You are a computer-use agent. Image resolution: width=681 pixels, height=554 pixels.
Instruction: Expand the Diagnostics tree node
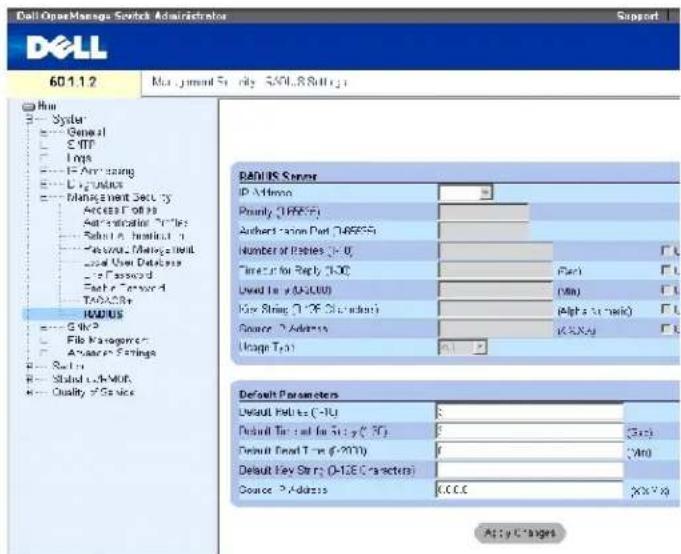[43, 185]
